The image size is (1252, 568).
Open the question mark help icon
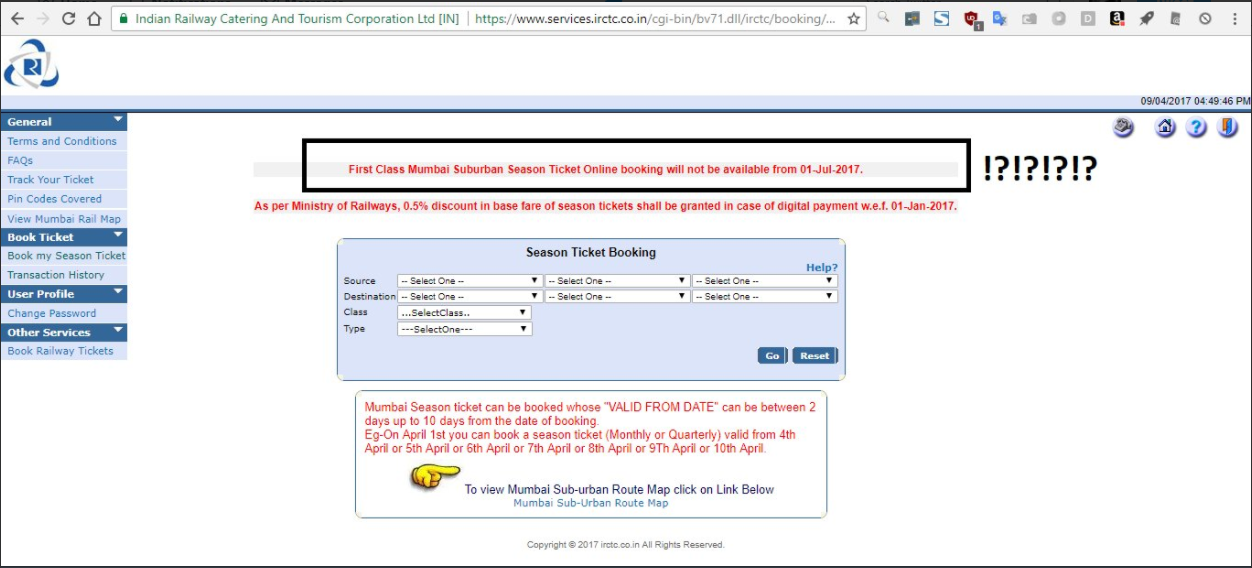1196,128
